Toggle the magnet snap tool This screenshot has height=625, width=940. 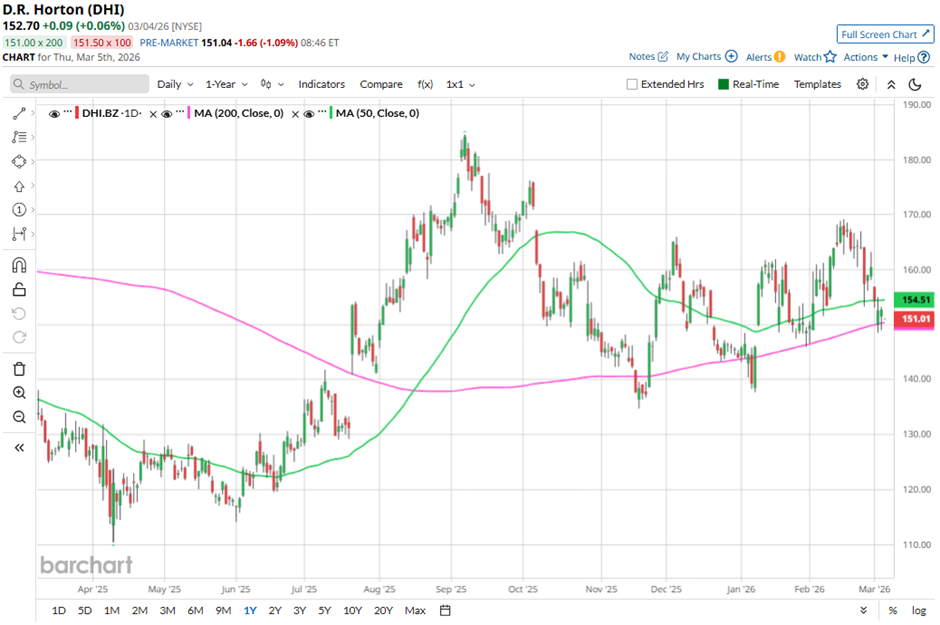click(19, 265)
